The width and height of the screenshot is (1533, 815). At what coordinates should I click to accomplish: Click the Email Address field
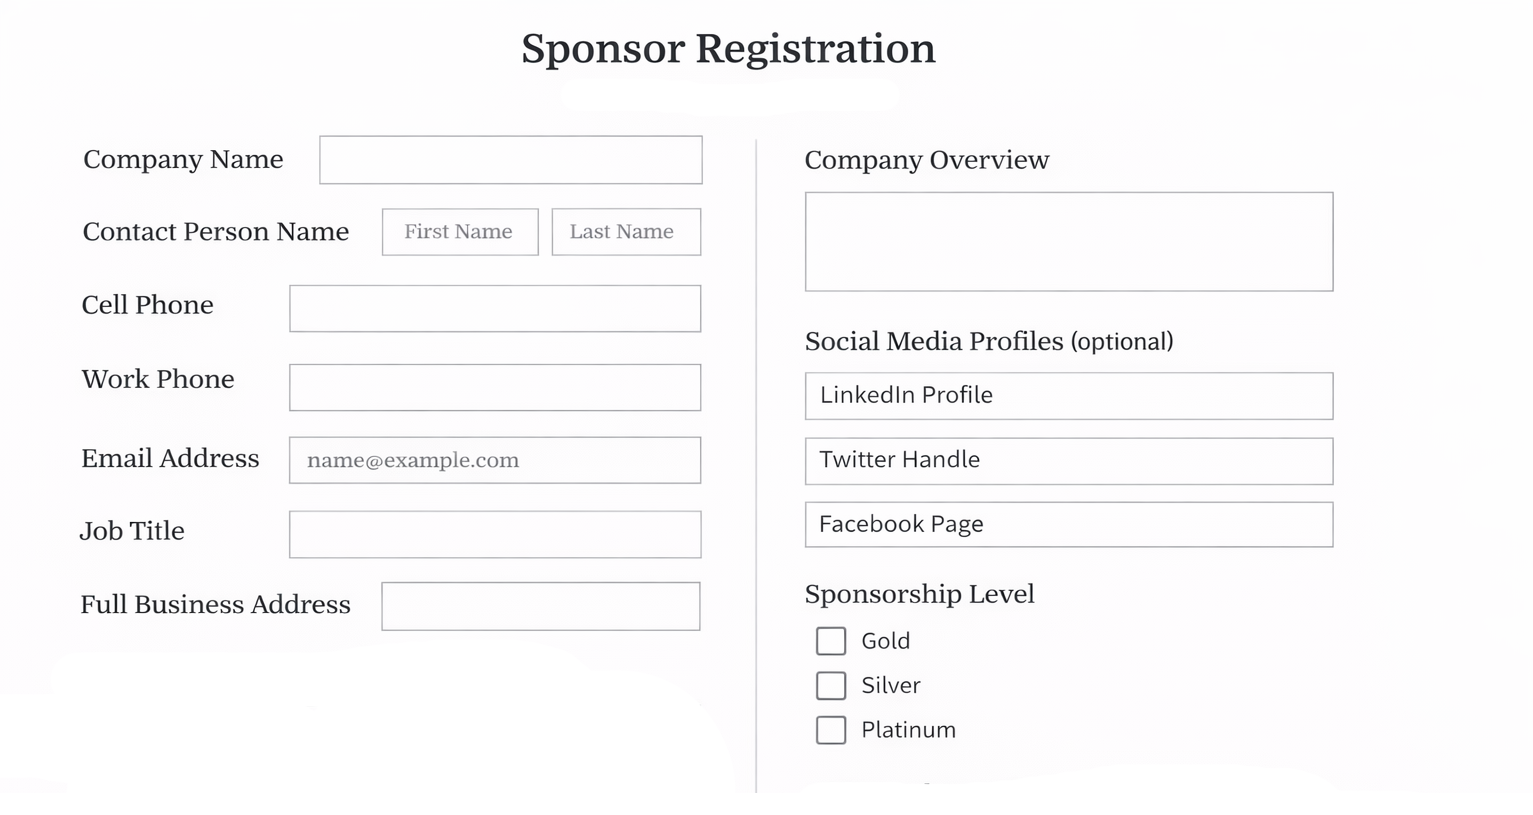(495, 460)
